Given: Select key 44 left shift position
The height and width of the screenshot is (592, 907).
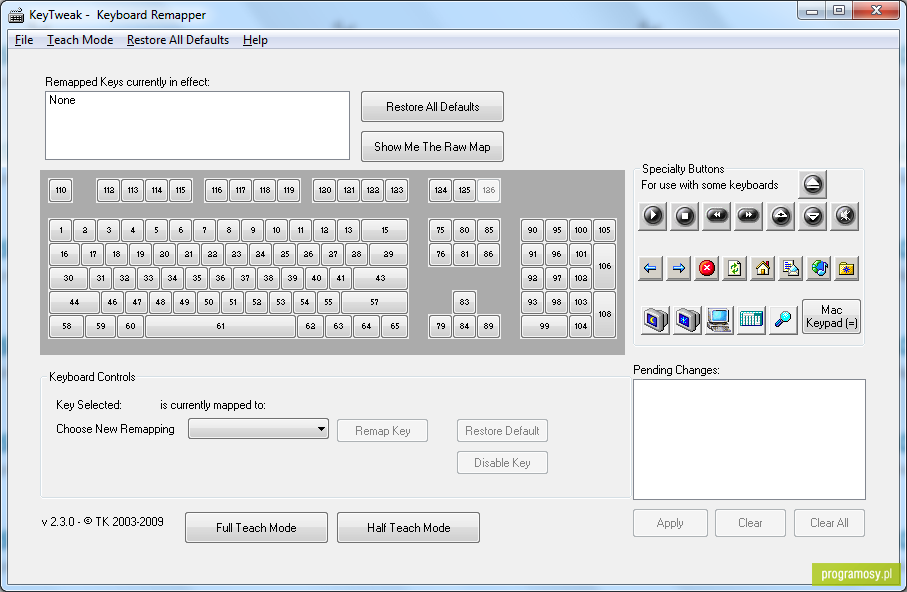Looking at the screenshot, I should click(x=74, y=302).
